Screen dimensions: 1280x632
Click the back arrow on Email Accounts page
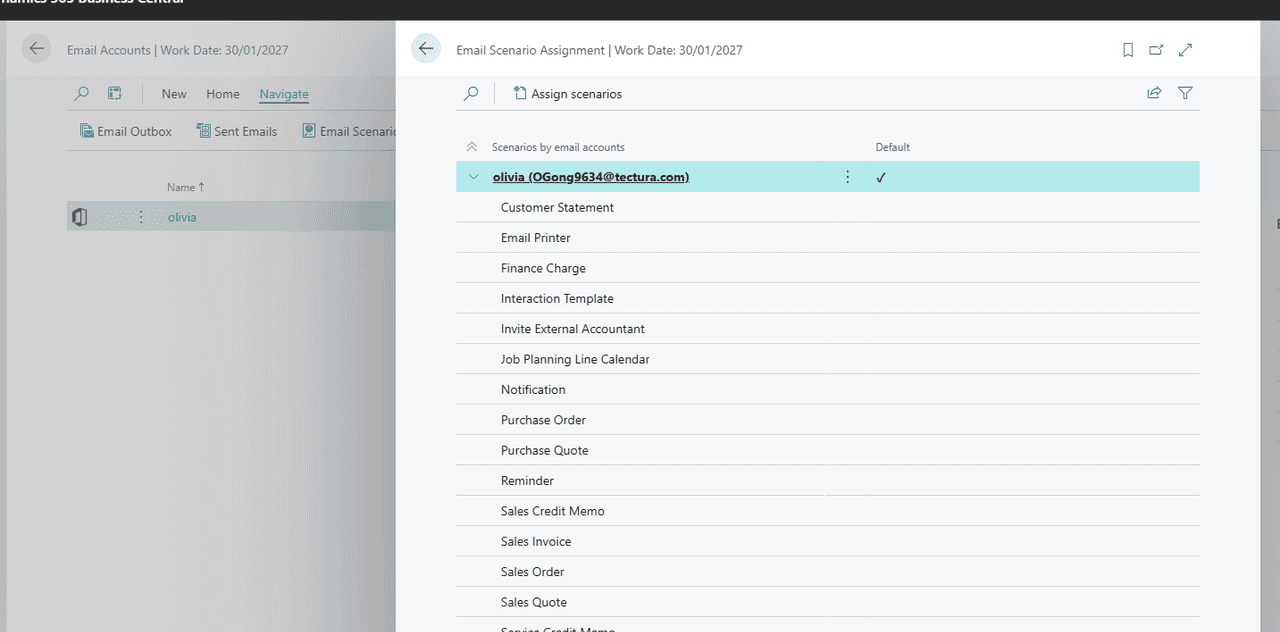(x=36, y=47)
